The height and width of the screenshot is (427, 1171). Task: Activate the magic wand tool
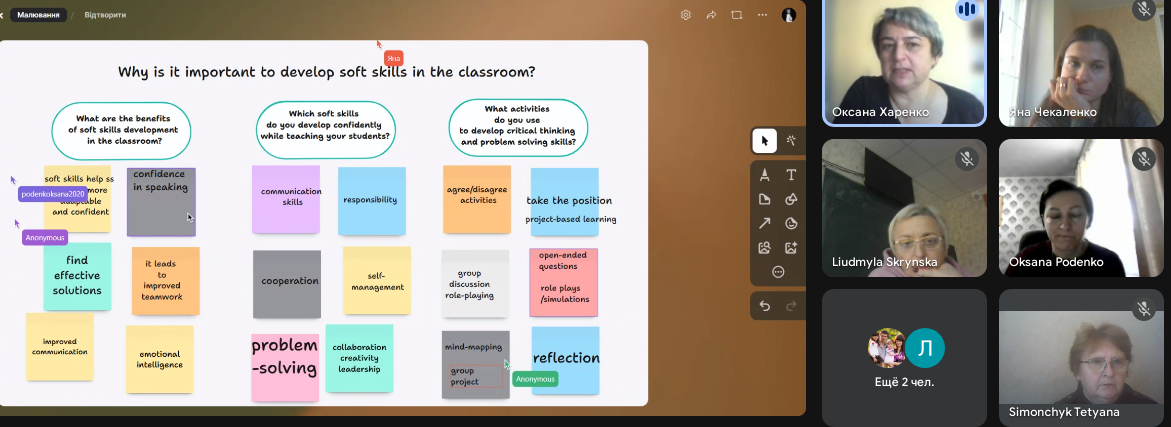click(791, 141)
